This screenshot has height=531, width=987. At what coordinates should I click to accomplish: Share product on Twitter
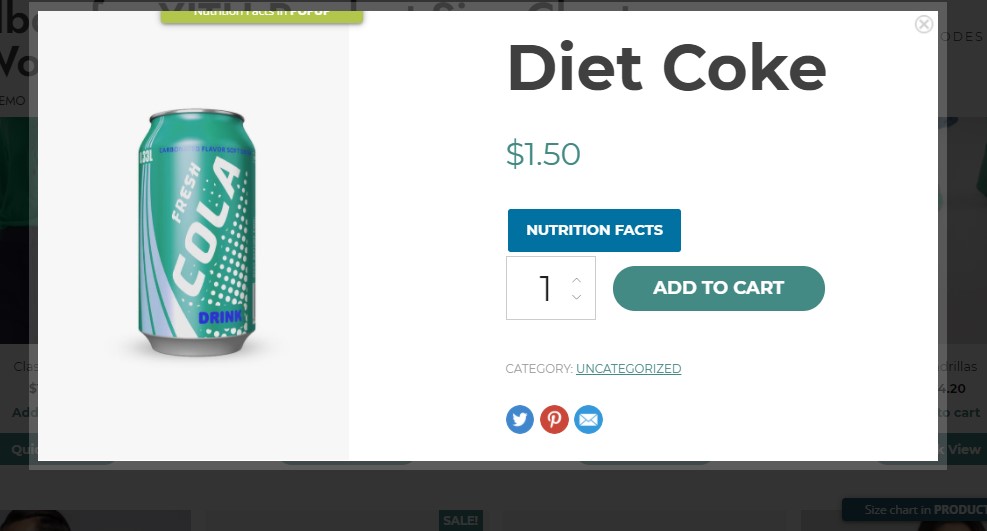point(520,420)
